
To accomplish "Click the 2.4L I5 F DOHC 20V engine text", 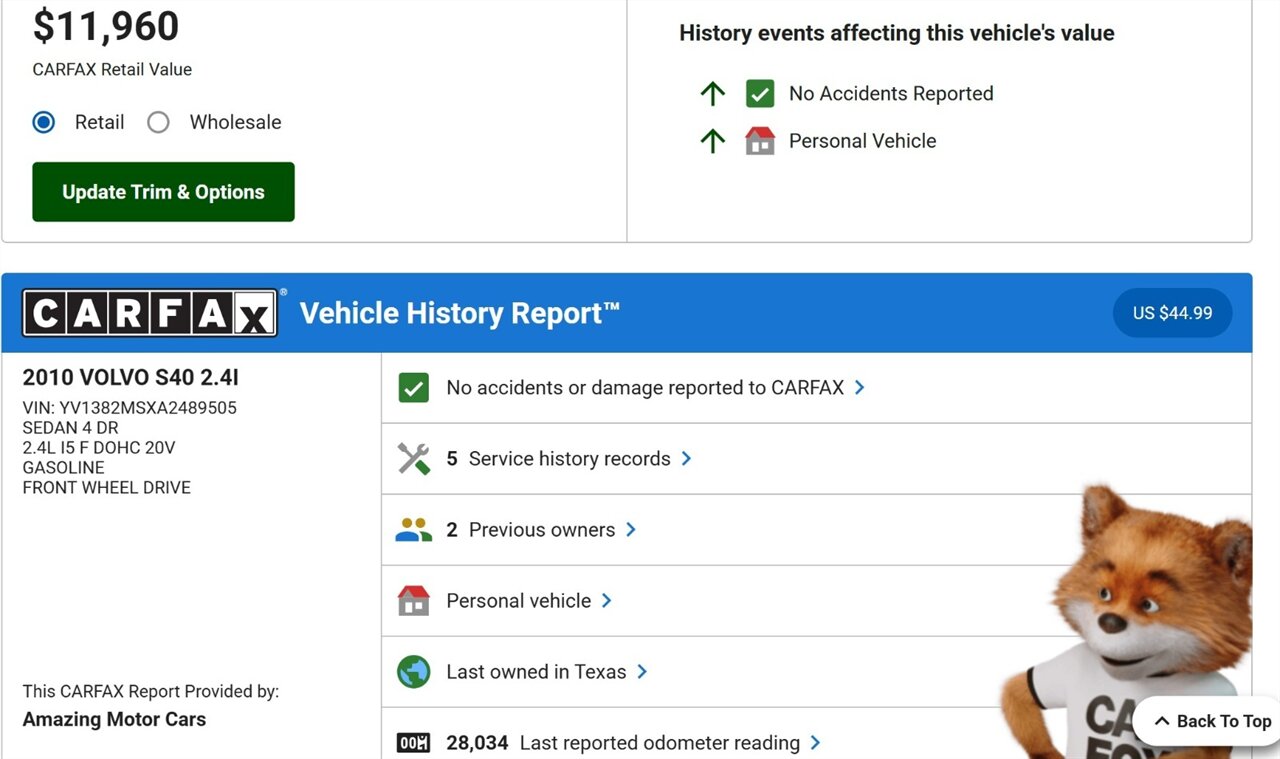I will tap(99, 448).
